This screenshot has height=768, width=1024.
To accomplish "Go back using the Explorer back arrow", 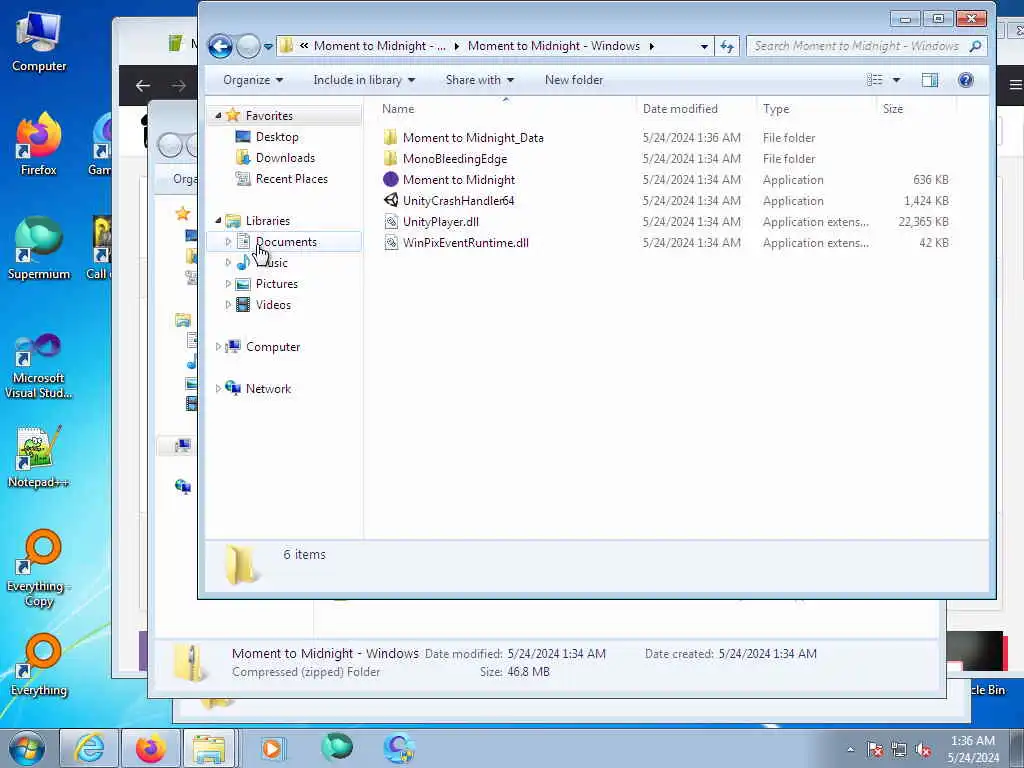I will (220, 46).
